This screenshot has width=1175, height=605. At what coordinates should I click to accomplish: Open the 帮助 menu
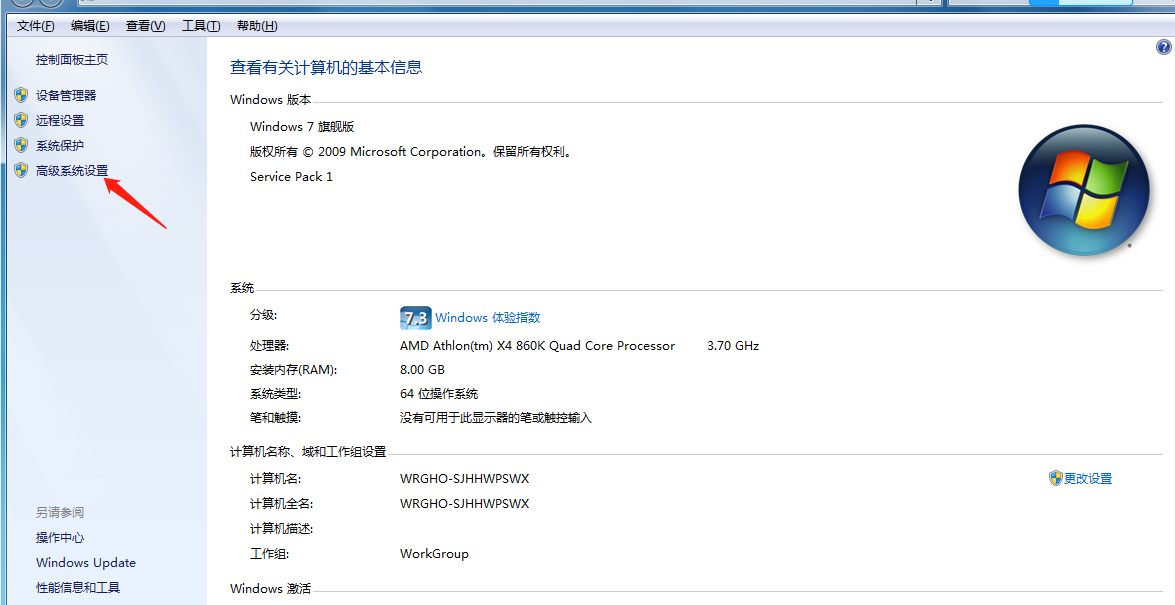tap(256, 25)
